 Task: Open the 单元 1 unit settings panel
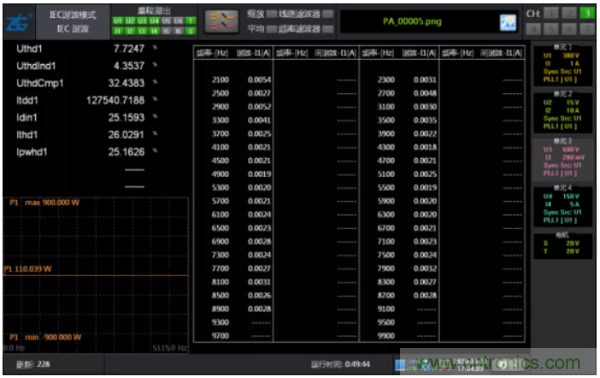[562, 64]
